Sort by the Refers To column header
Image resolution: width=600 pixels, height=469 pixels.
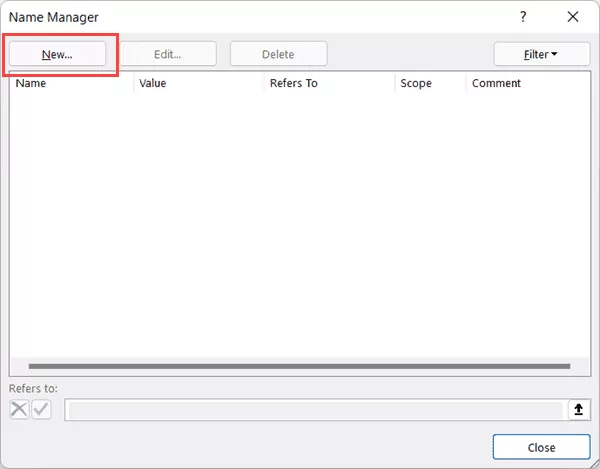tap(328, 83)
